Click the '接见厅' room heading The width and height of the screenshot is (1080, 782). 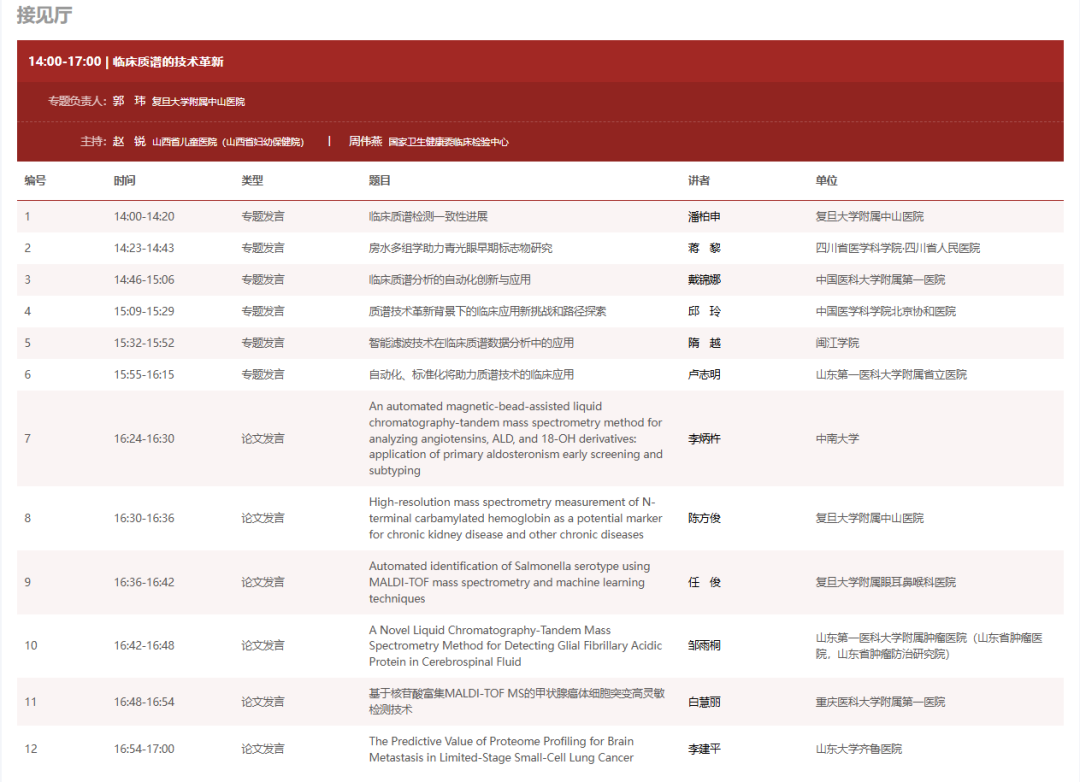pyautogui.click(x=45, y=15)
